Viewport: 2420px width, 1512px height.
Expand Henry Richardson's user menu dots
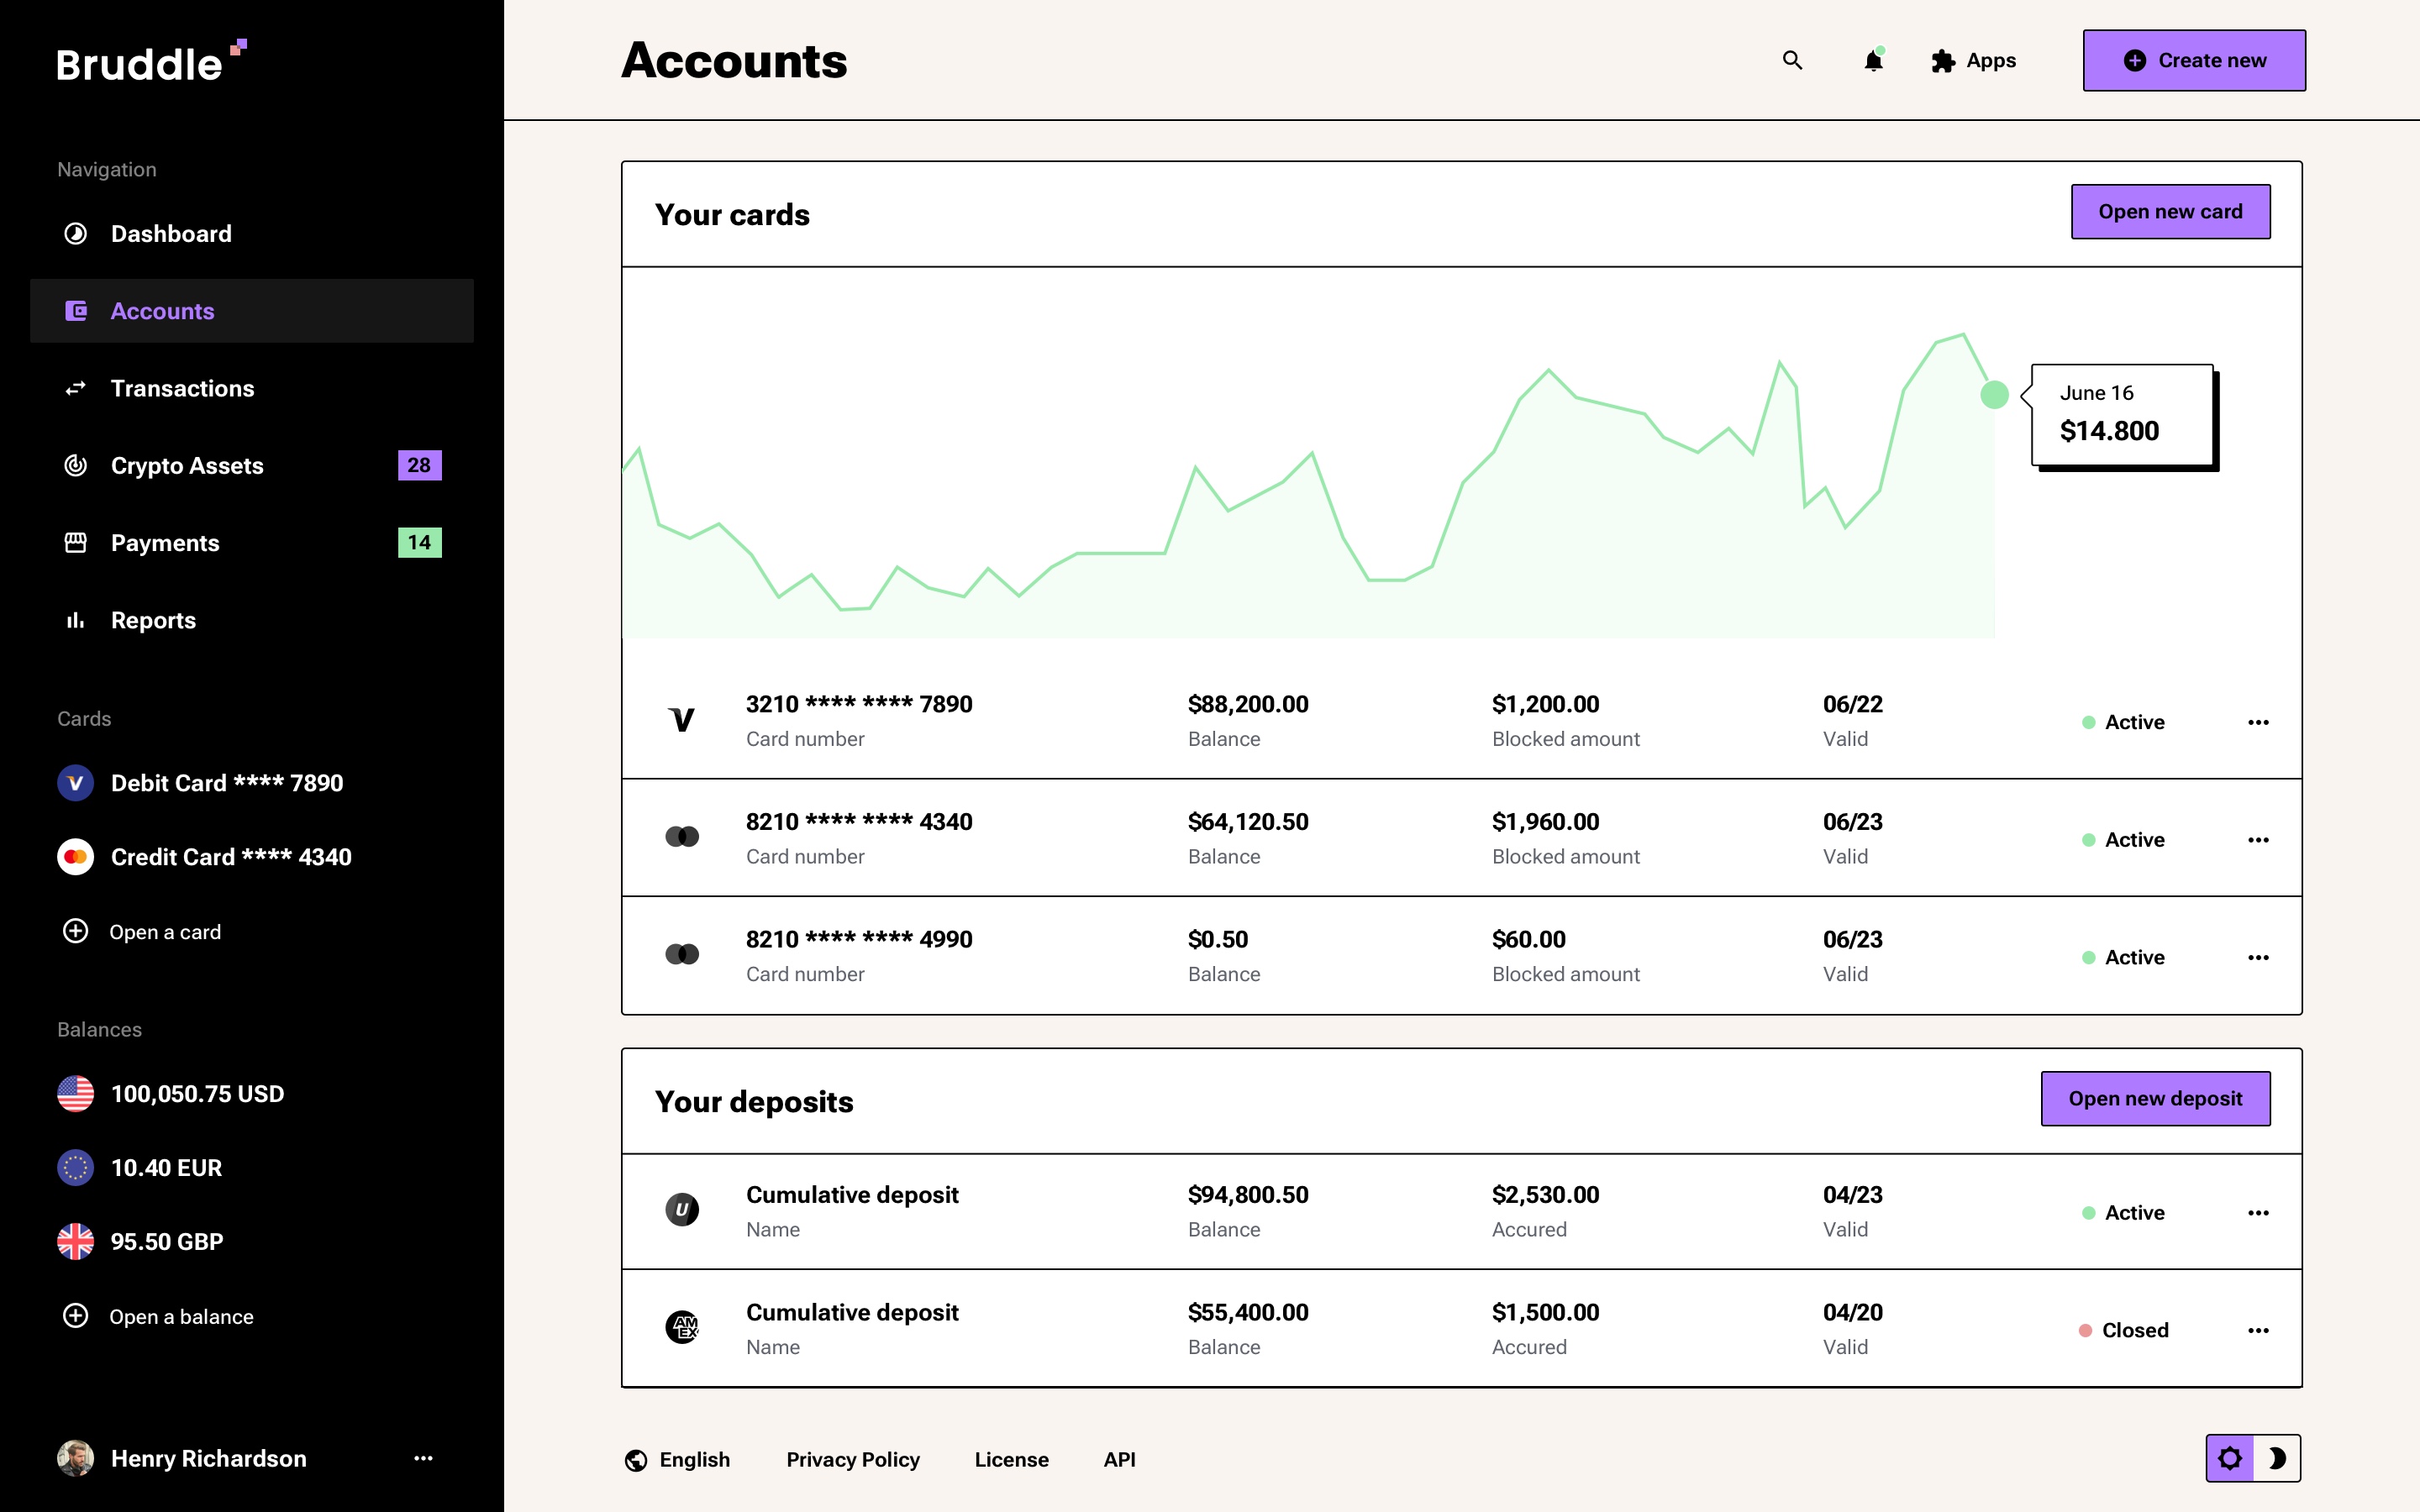(423, 1458)
